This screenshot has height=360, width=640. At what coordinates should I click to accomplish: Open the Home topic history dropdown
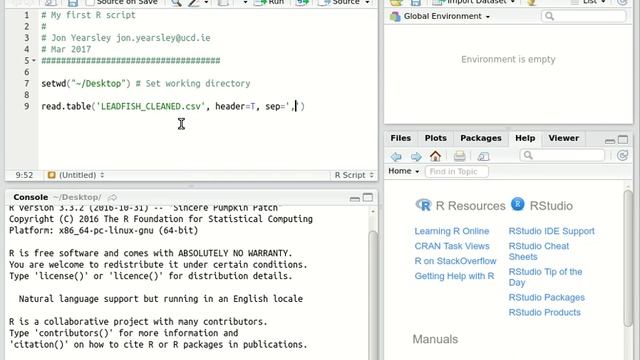(404, 171)
